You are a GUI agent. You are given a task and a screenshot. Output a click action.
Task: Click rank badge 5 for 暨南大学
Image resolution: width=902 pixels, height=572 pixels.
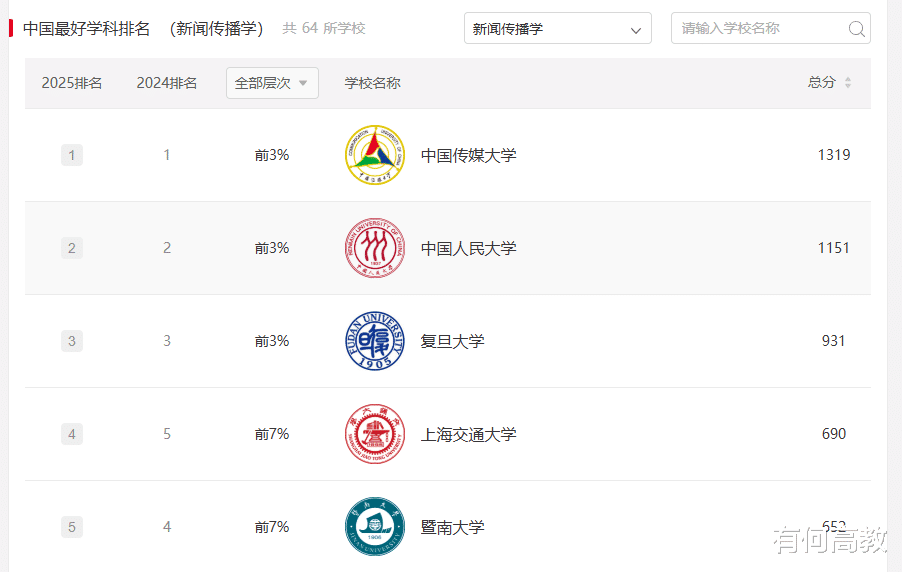pos(72,527)
